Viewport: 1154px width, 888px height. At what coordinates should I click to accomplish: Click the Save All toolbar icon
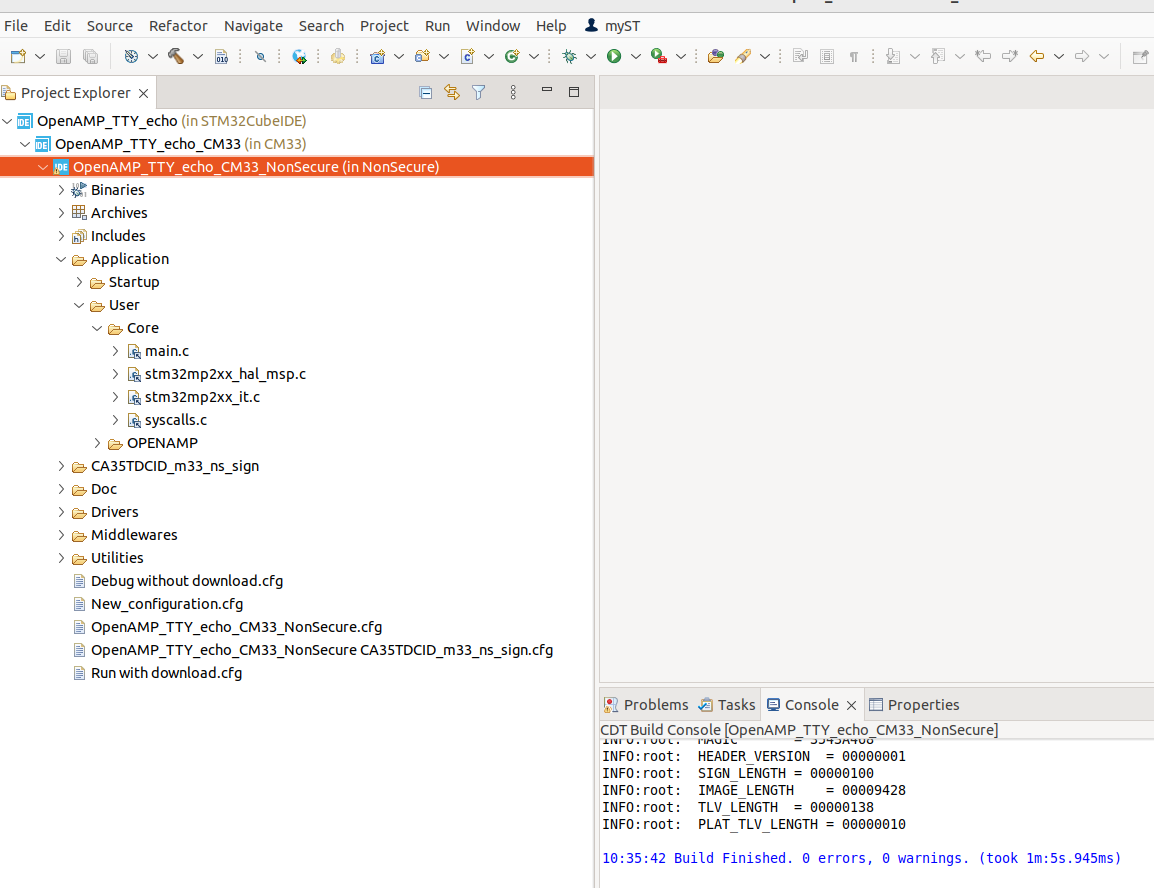tap(91, 56)
